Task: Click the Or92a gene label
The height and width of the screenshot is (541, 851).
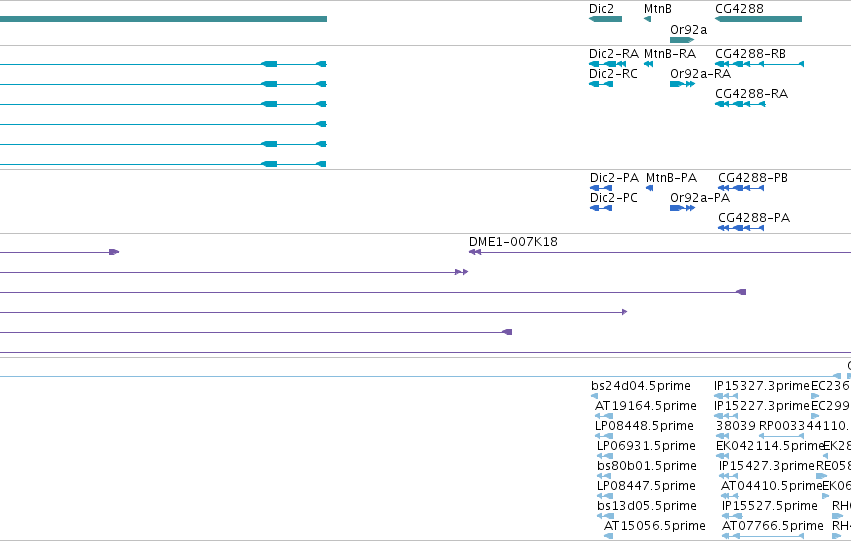Action: click(689, 30)
